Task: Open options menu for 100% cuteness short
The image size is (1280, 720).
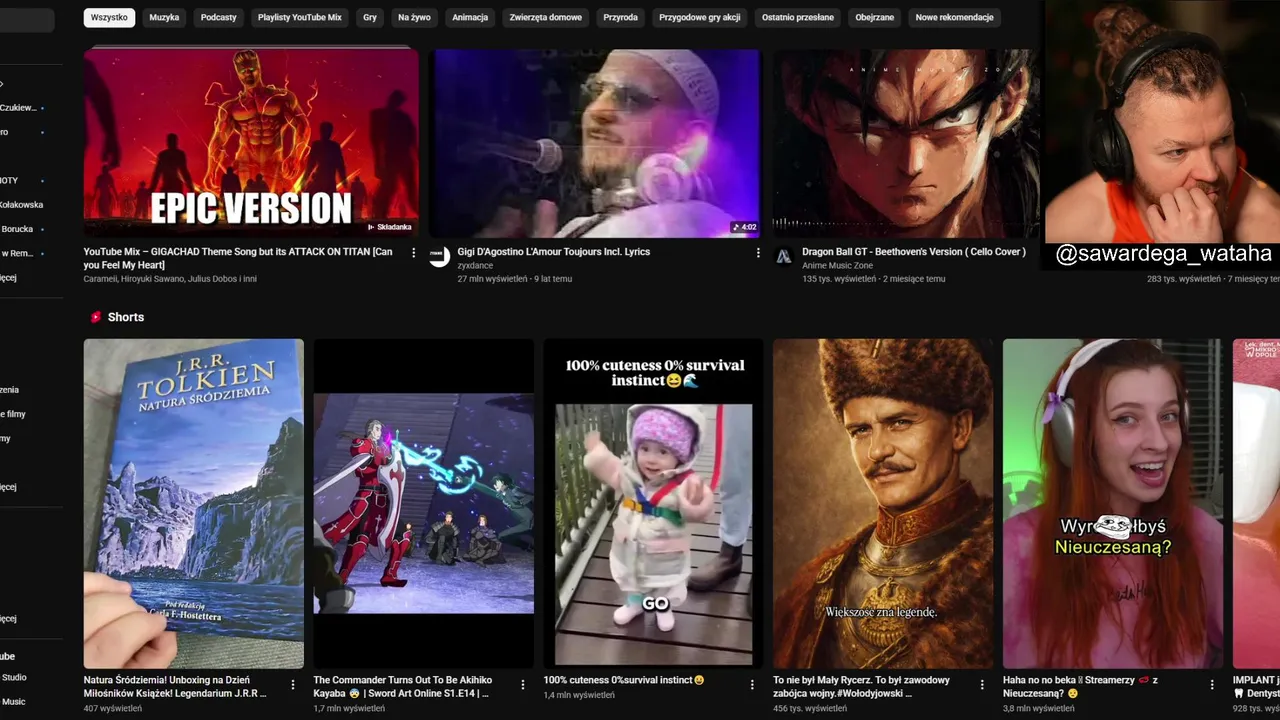Action: tap(753, 685)
